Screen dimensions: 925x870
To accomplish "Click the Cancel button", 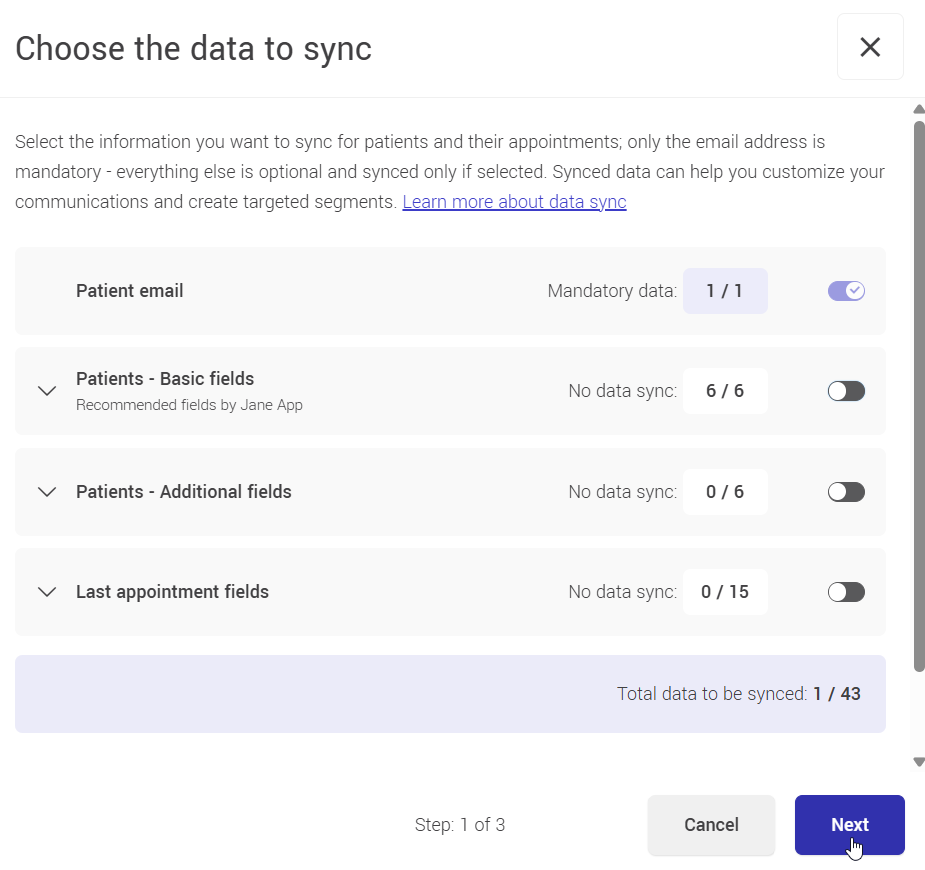I will tap(711, 824).
